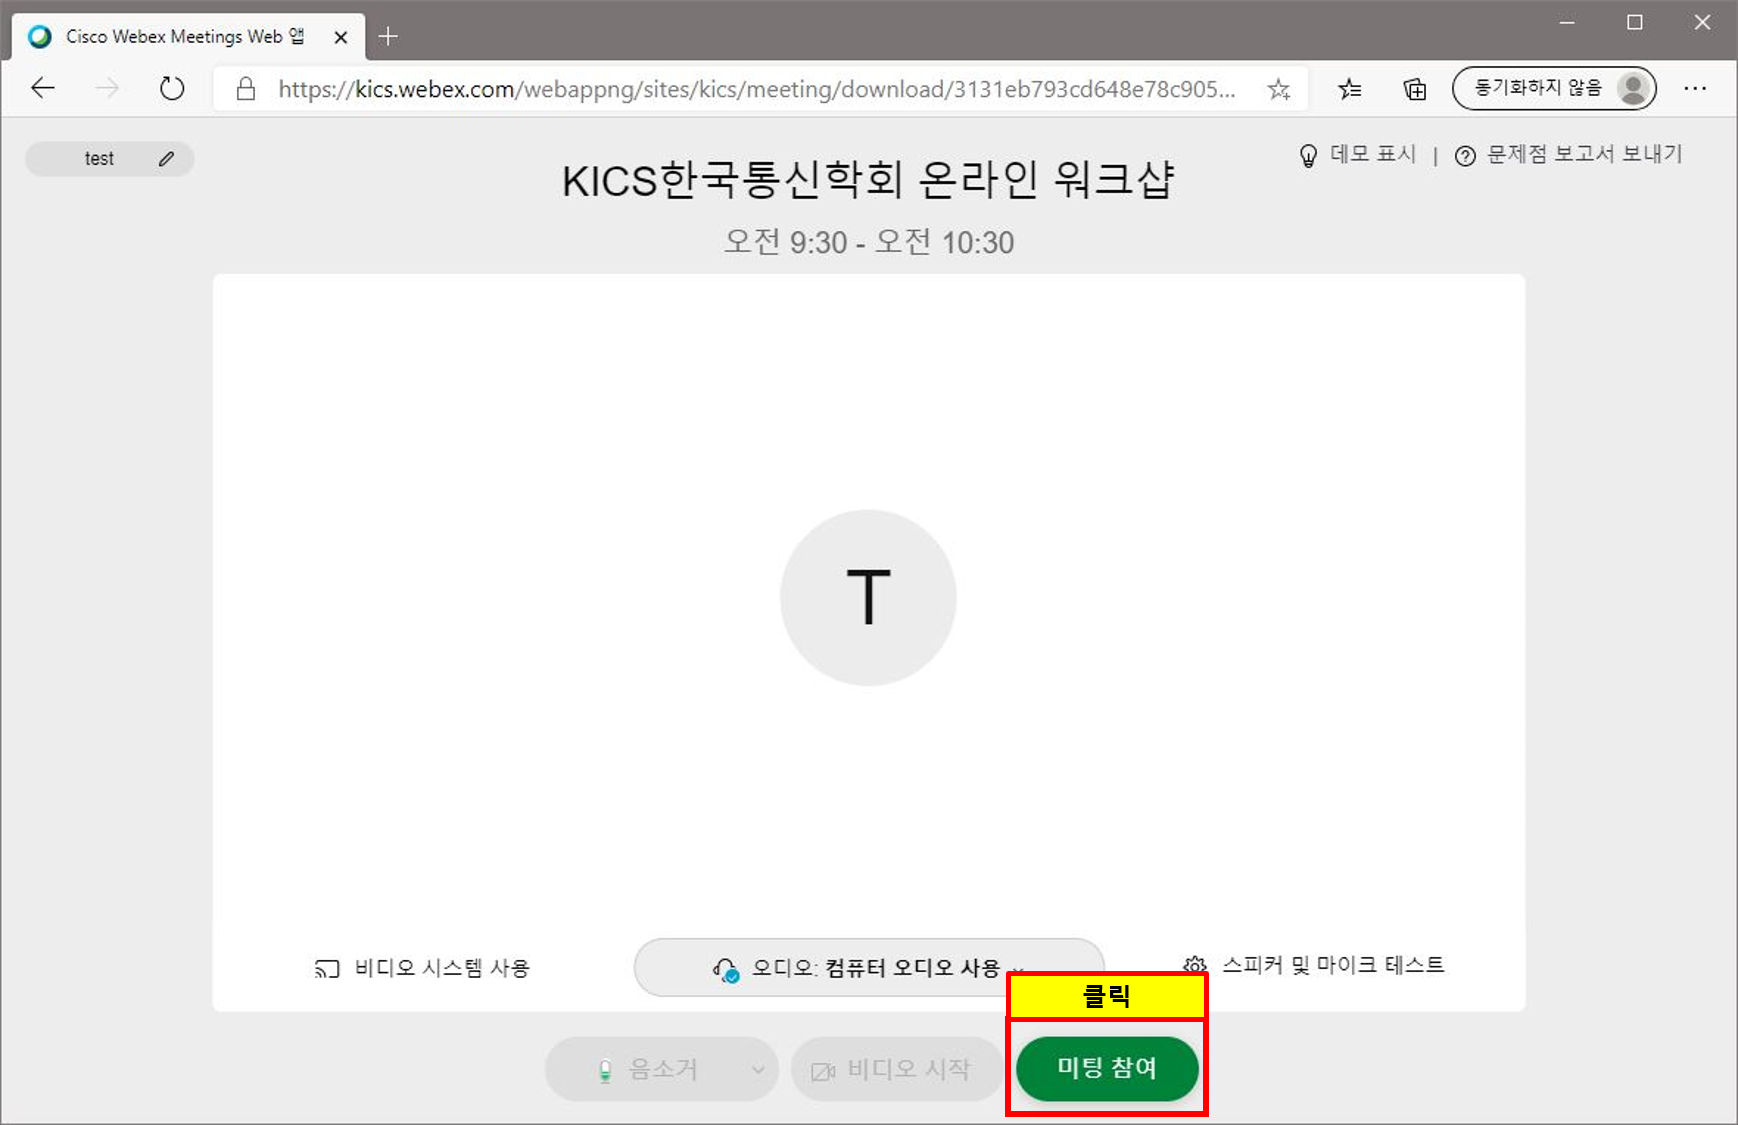
Task: Open a new browser tab with the plus button
Action: [x=388, y=37]
